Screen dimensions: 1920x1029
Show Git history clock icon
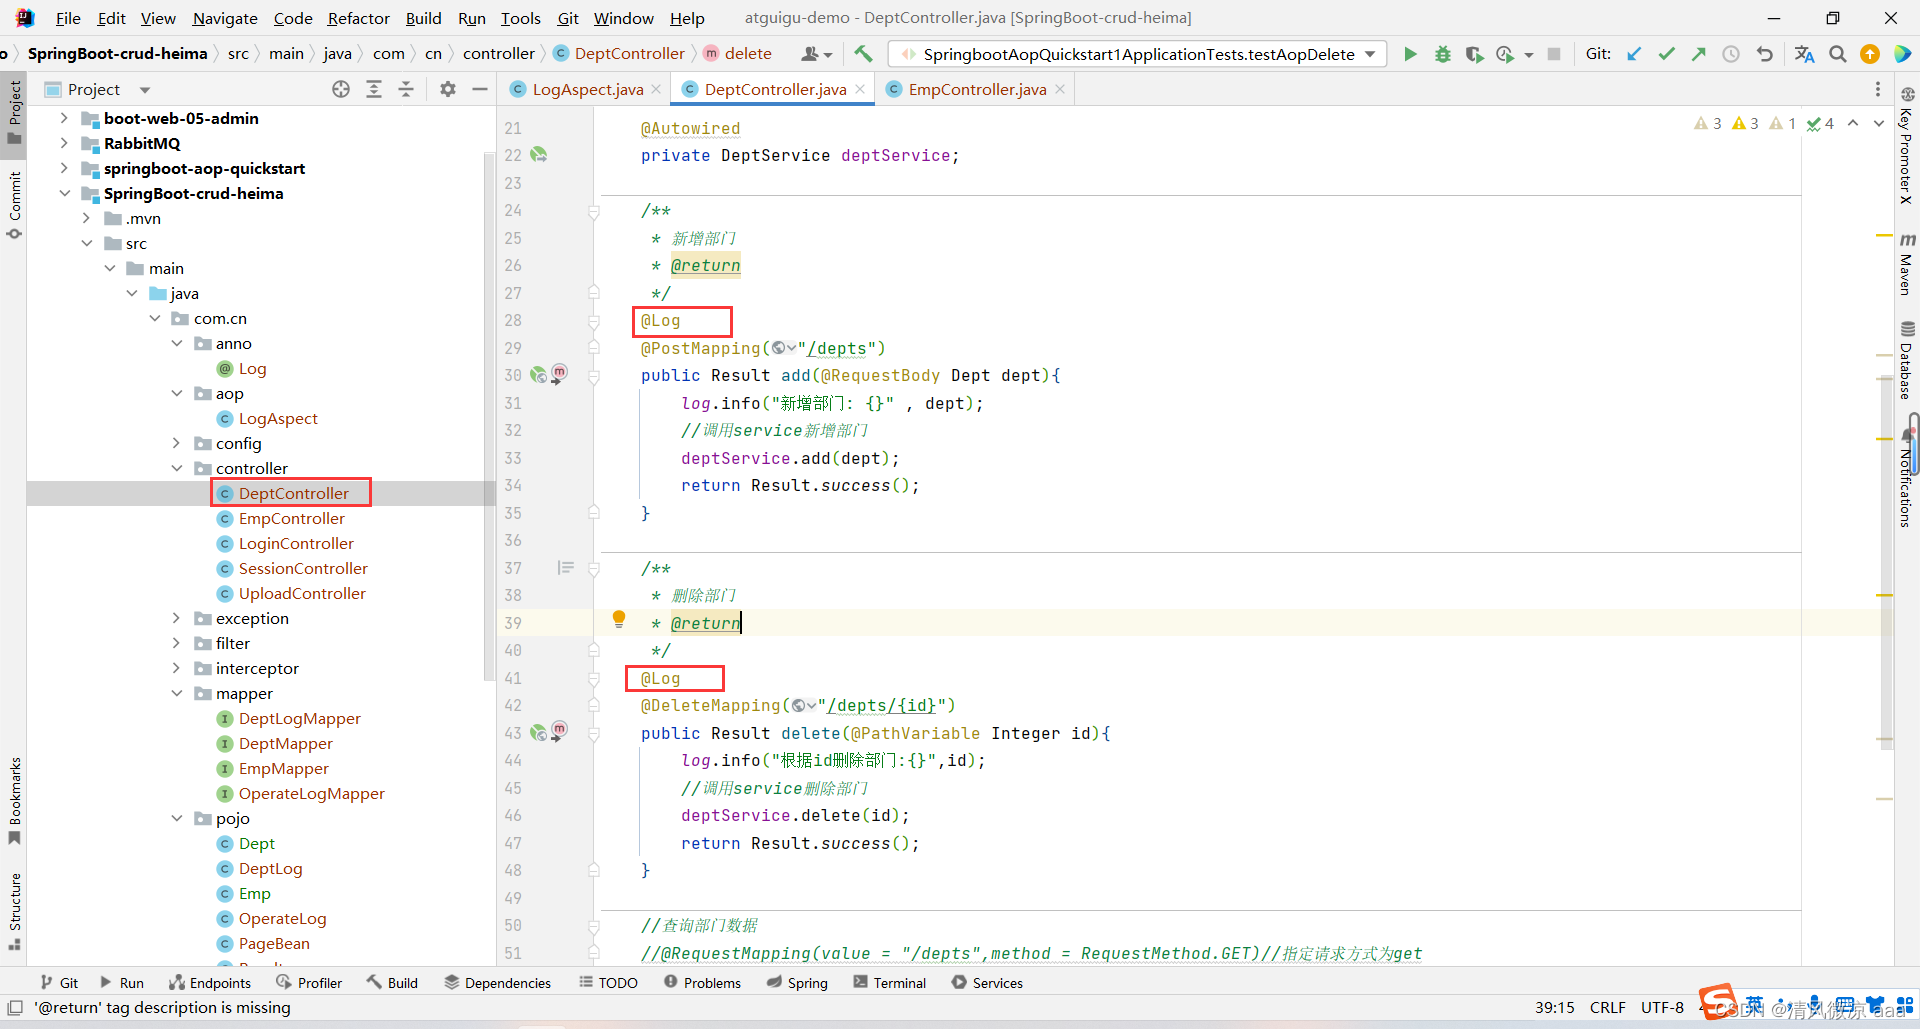pyautogui.click(x=1731, y=54)
